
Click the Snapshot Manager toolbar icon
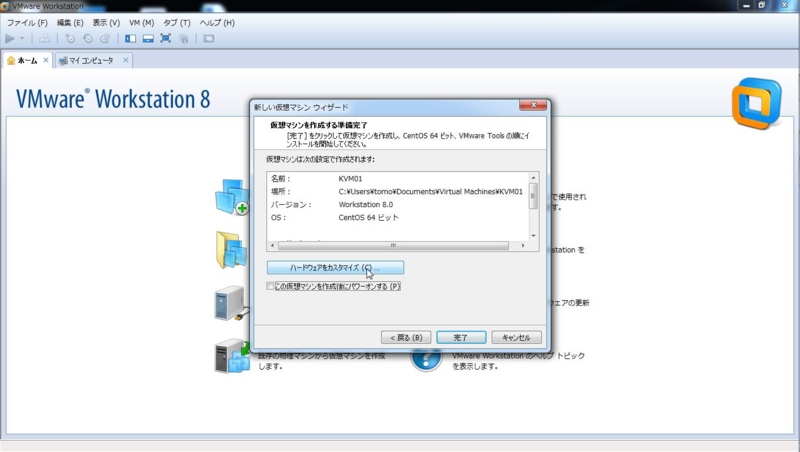[x=105, y=38]
